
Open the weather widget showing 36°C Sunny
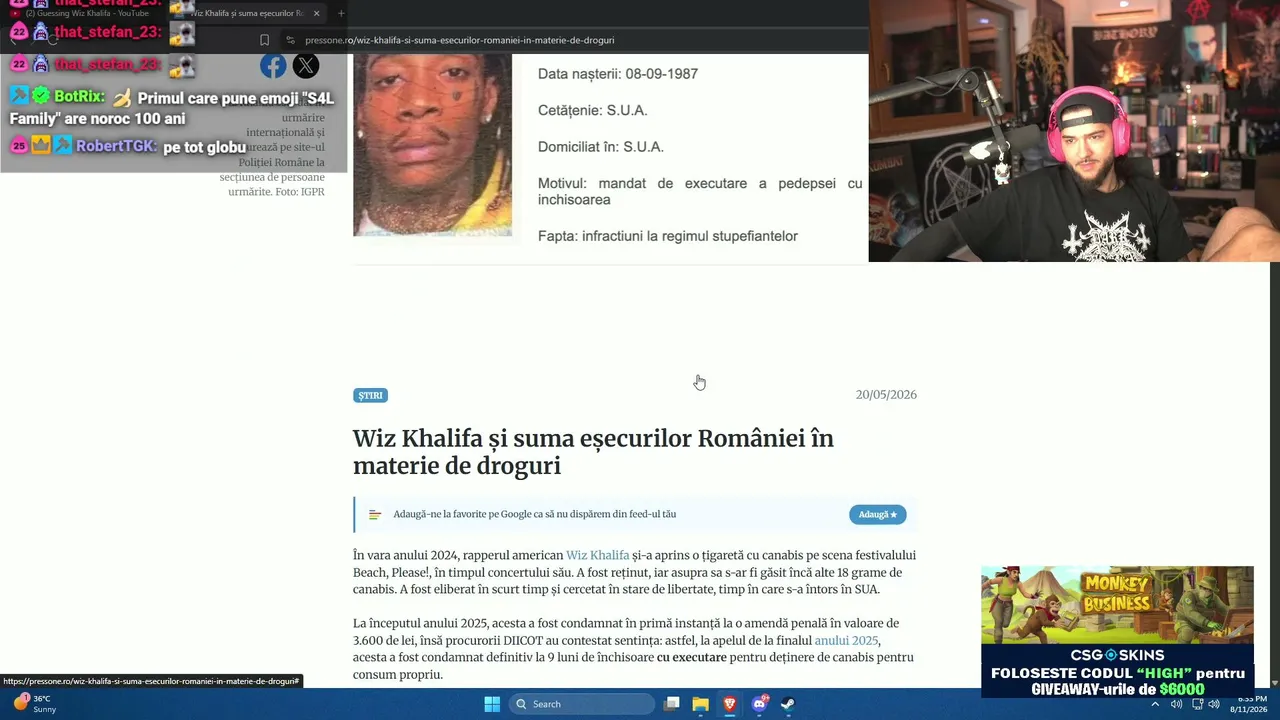point(34,704)
